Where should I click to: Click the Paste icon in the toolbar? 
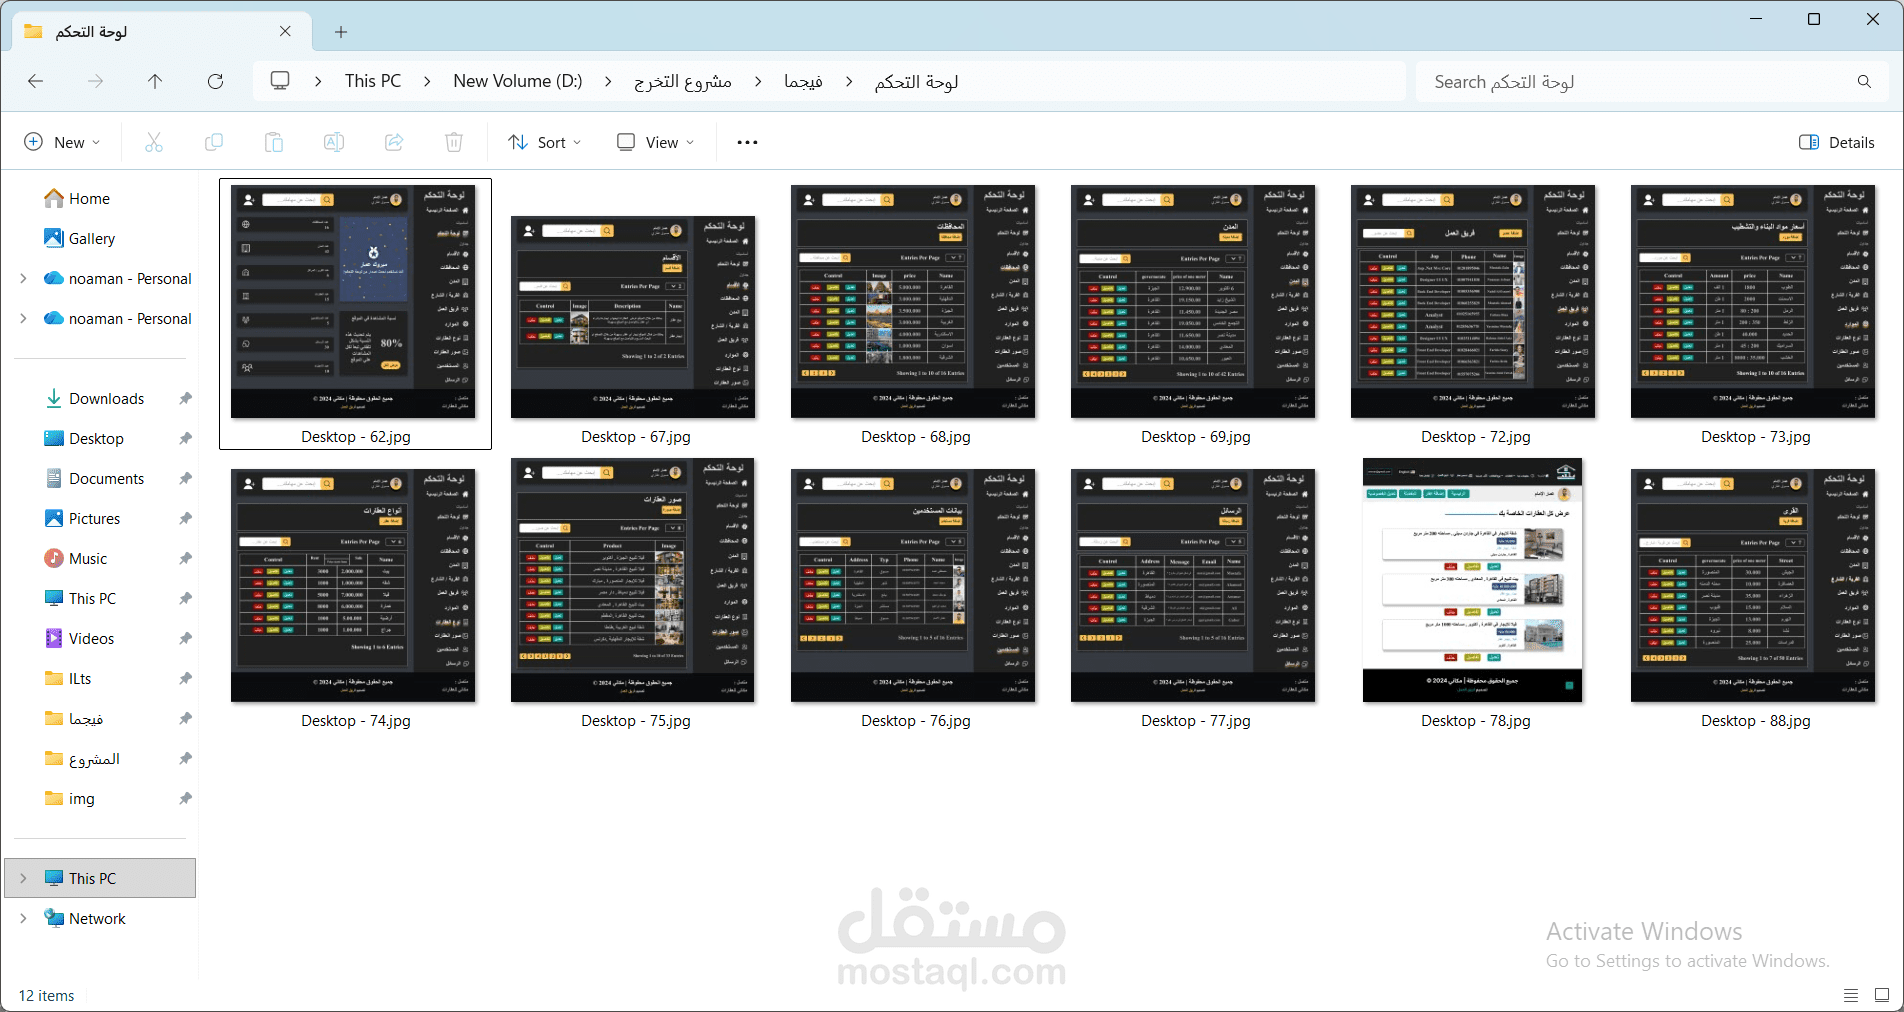click(x=273, y=142)
